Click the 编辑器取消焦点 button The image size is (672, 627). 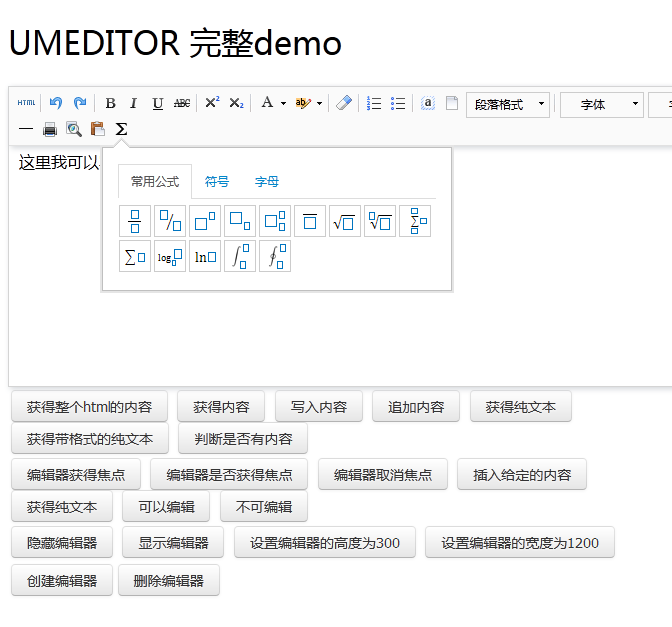point(383,474)
